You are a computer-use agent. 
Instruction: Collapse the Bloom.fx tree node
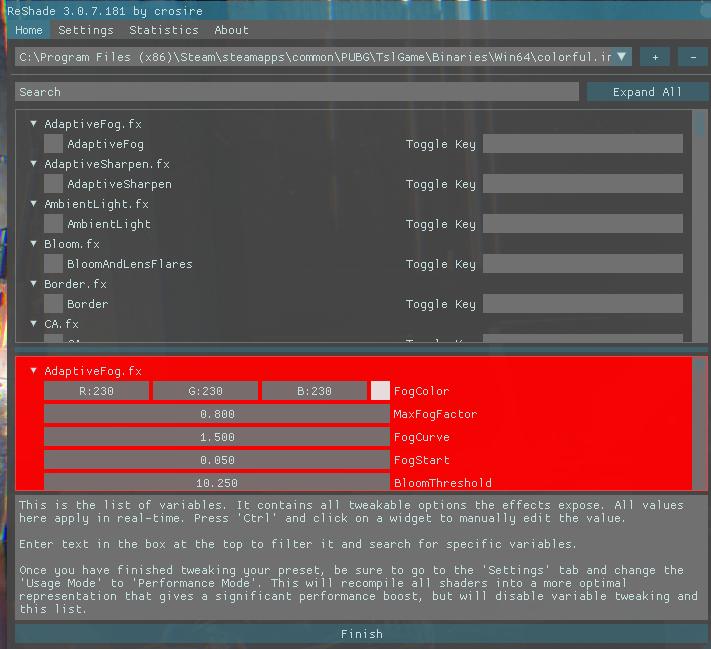[x=34, y=244]
